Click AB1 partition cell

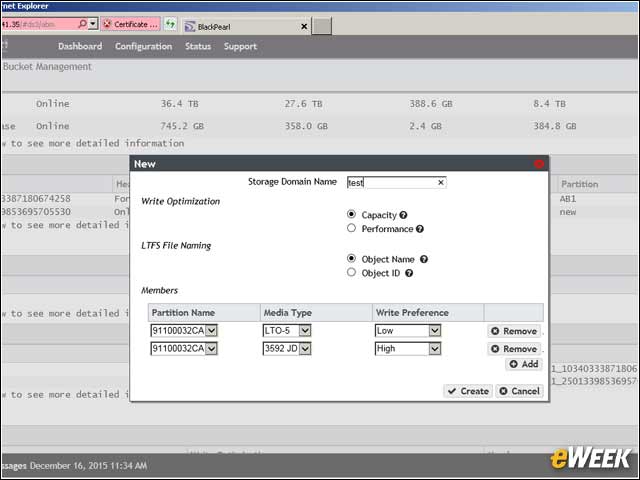coord(568,199)
